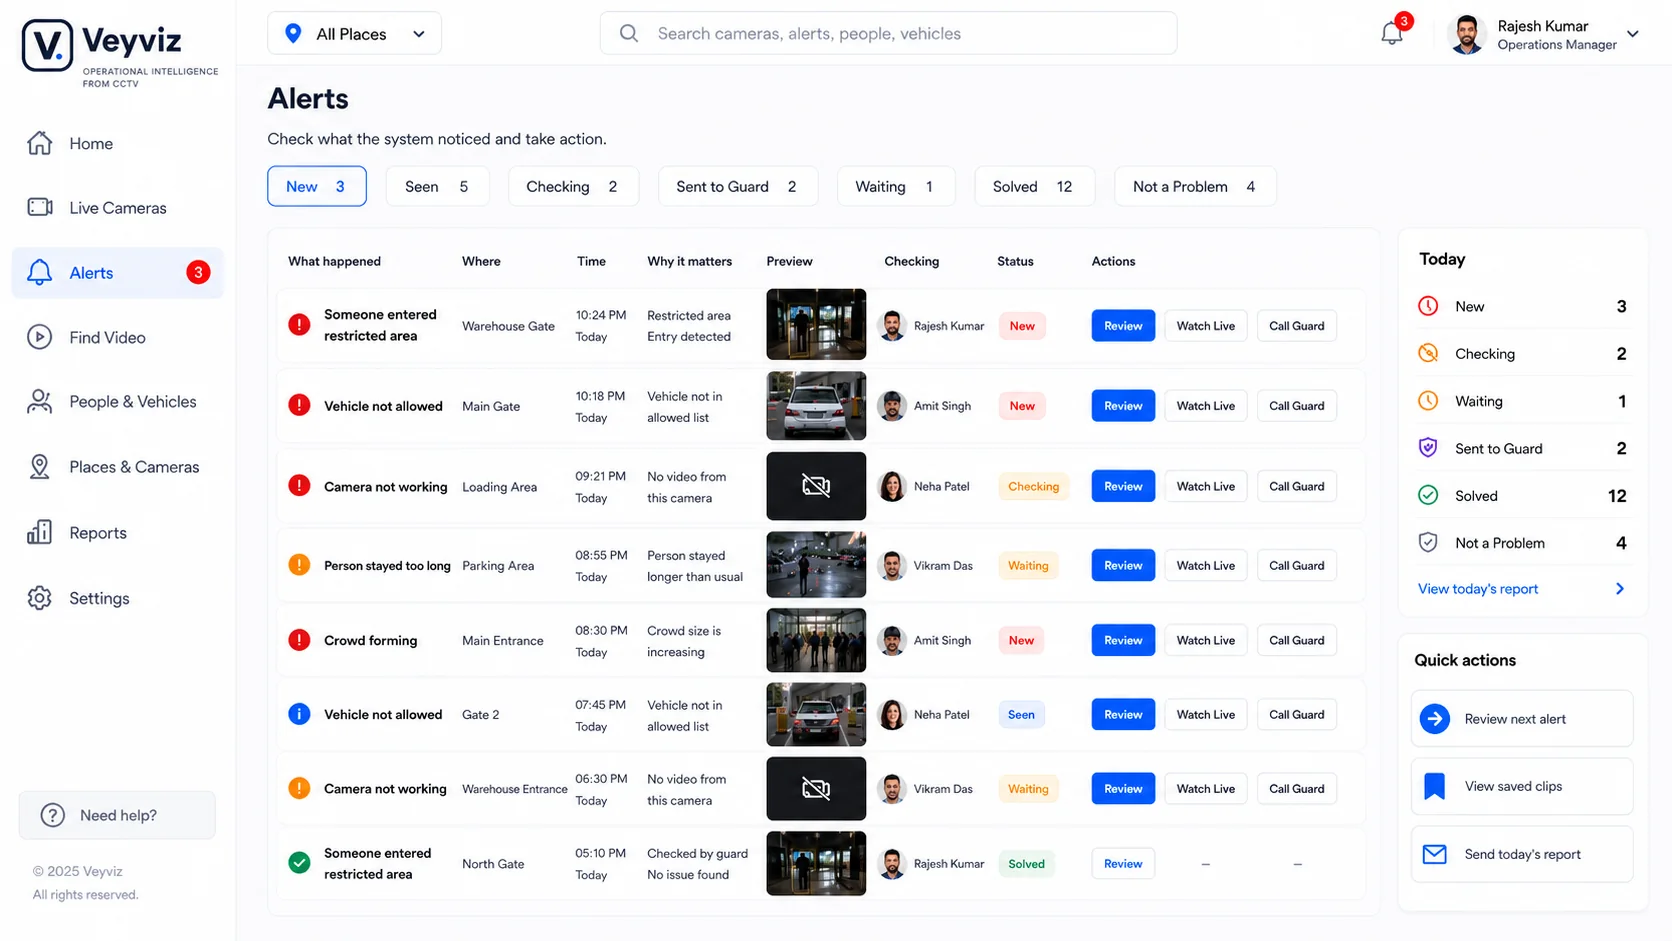This screenshot has width=1672, height=941.
Task: Click green check icon for North Gate alert
Action: [299, 863]
